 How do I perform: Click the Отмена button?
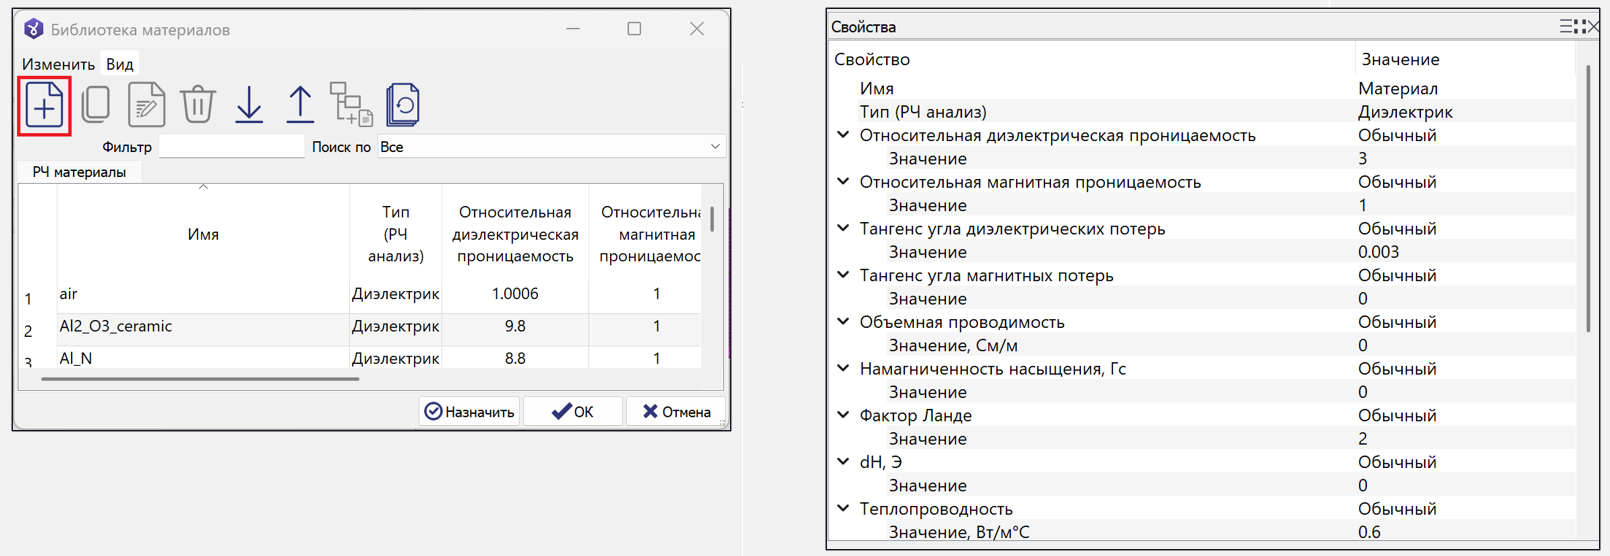[676, 412]
